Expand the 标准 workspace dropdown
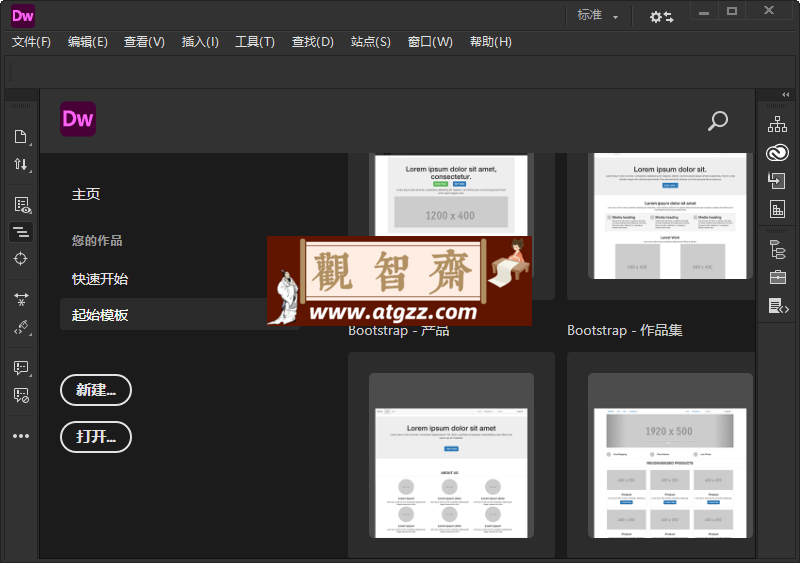 pyautogui.click(x=597, y=16)
